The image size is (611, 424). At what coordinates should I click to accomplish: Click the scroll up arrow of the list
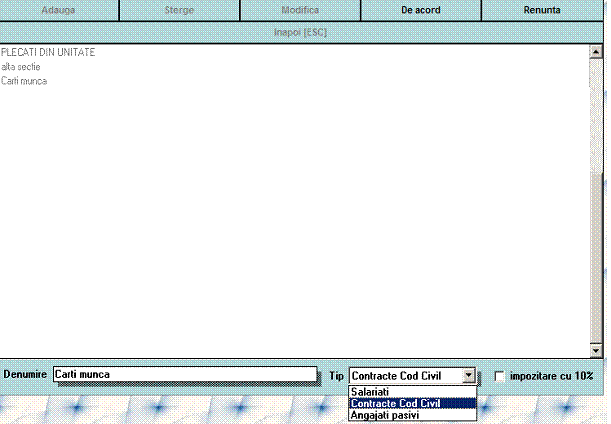coord(596,50)
